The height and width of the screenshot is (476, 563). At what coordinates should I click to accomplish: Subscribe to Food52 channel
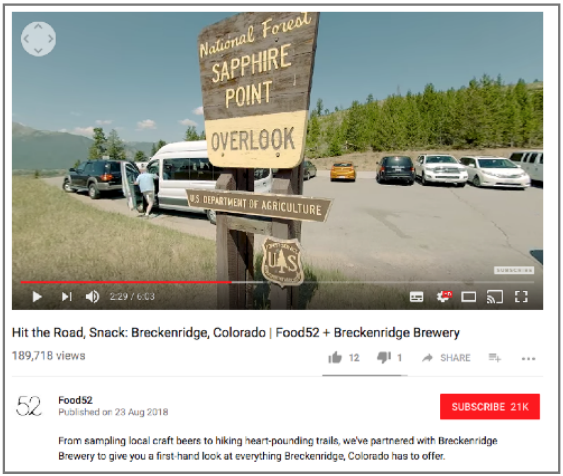(x=490, y=406)
